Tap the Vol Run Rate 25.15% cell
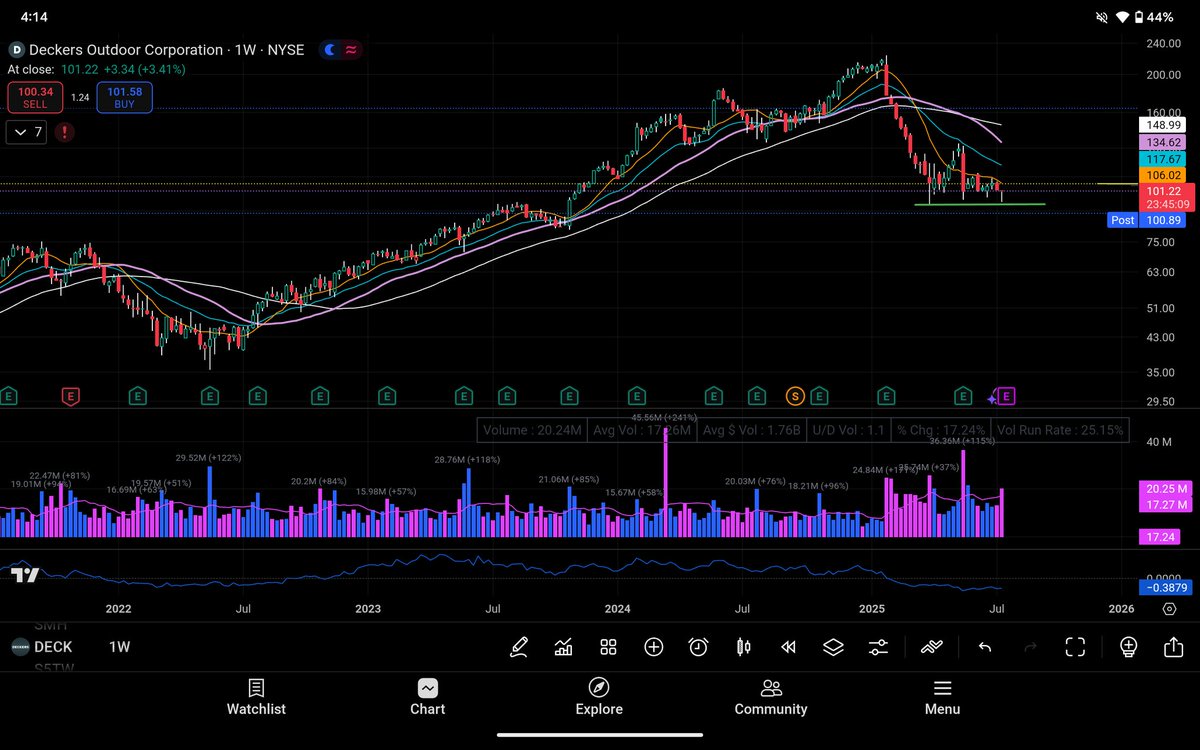 point(1059,431)
